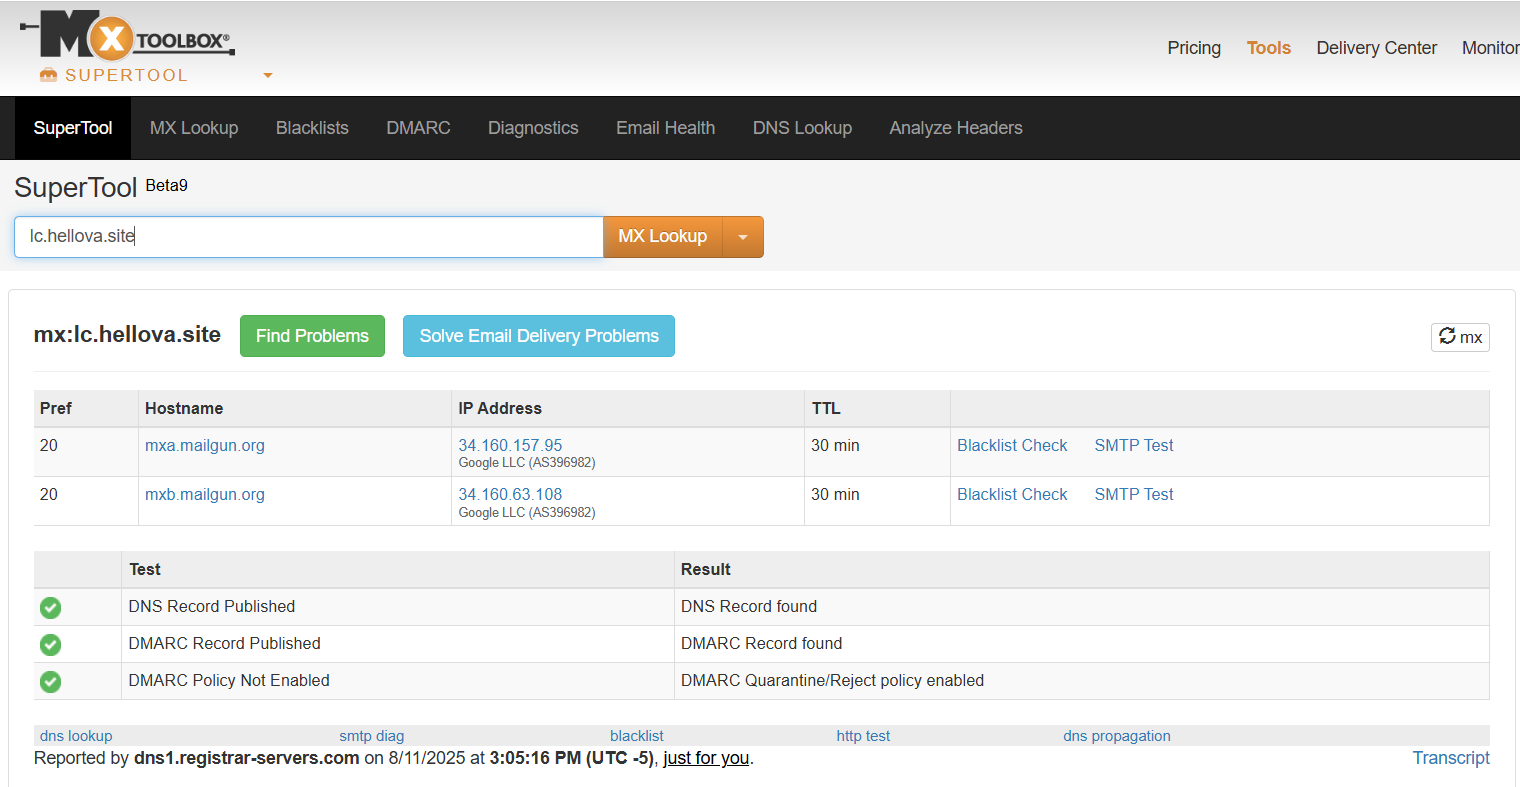
Task: Click the green check icon for DMARC Policy Not Enabled
Action: [x=50, y=681]
